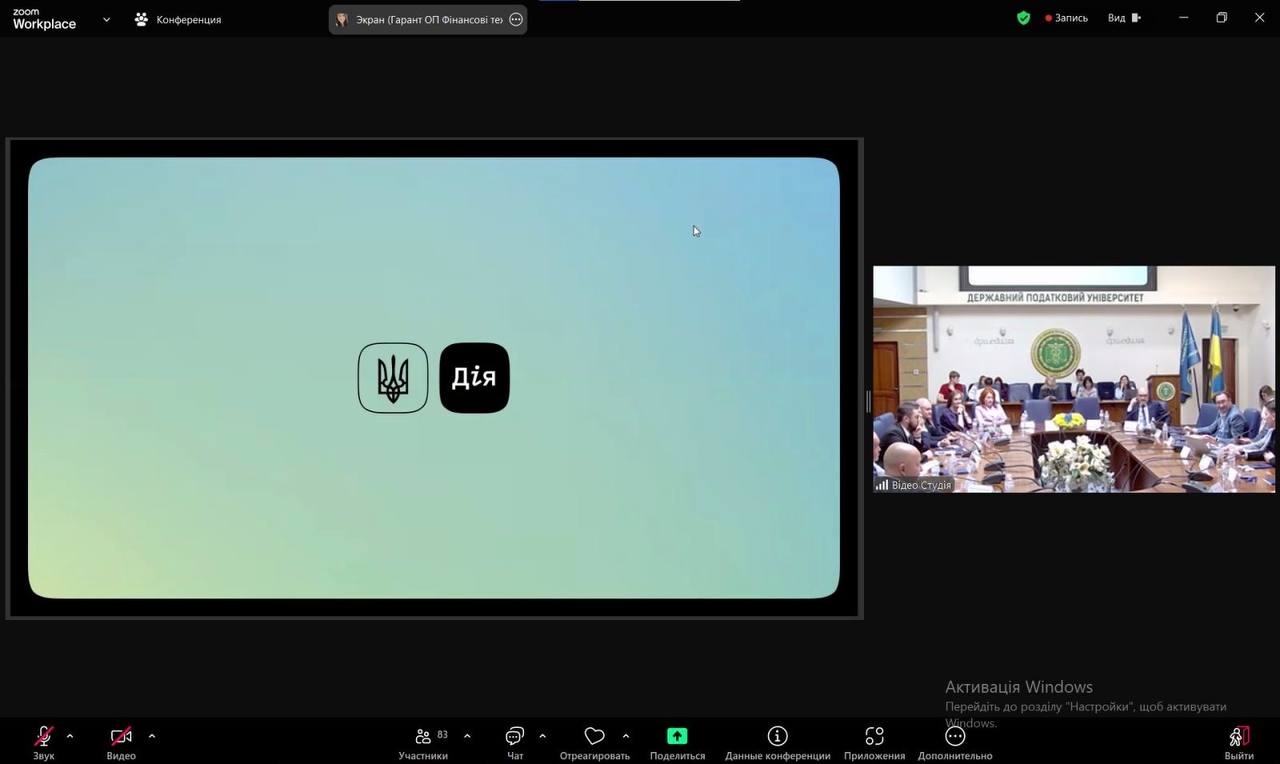Open the Конференция tab
The image size is (1280, 764).
click(178, 19)
